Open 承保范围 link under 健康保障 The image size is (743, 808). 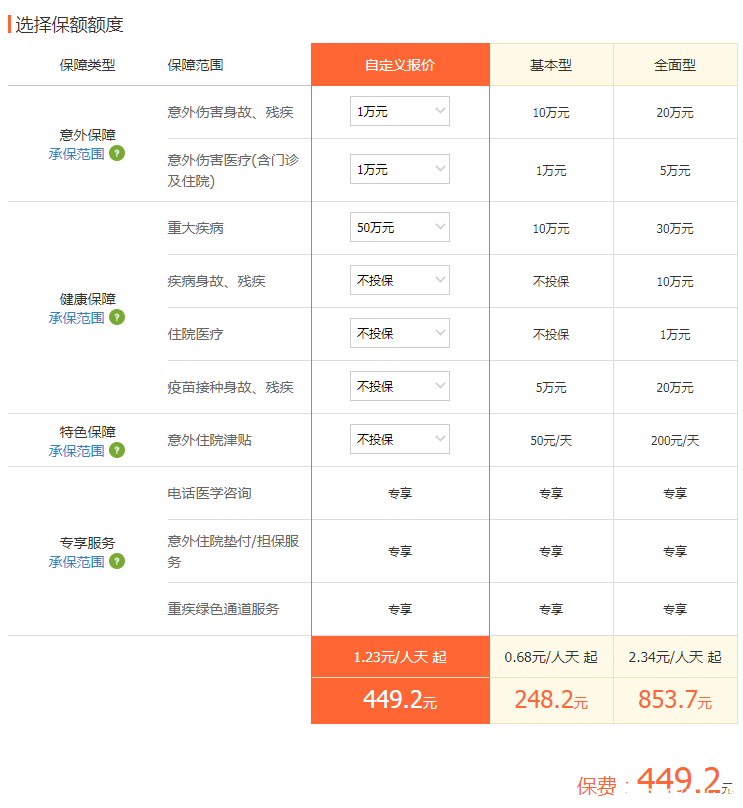coord(76,318)
